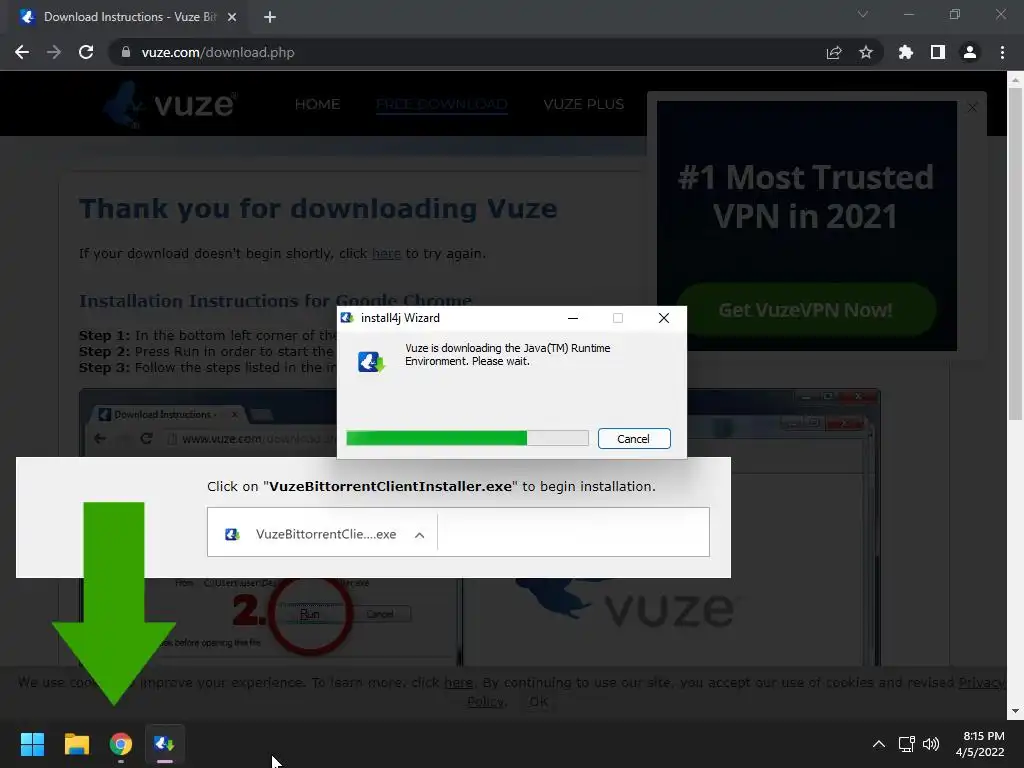
Task: Share this page via toolbar icon
Action: pos(834,52)
